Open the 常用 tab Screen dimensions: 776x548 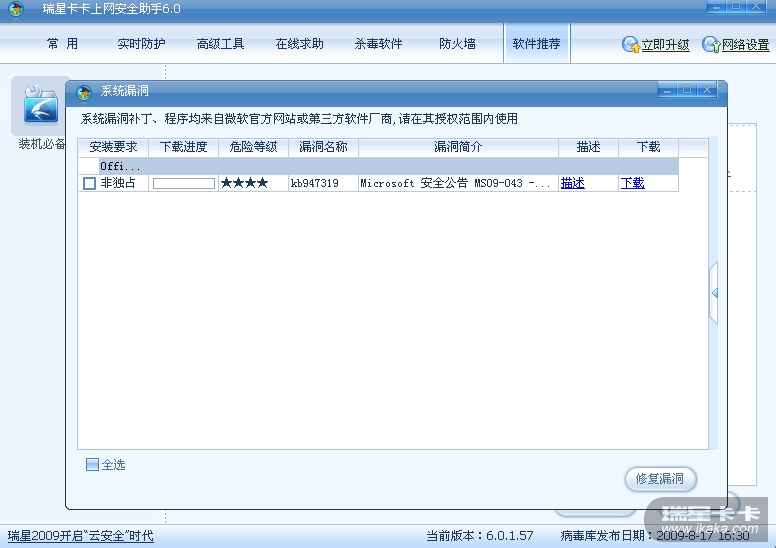62,44
